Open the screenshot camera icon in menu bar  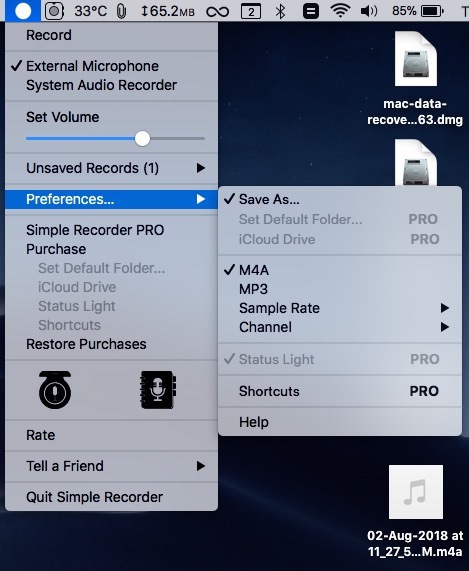[x=54, y=11]
